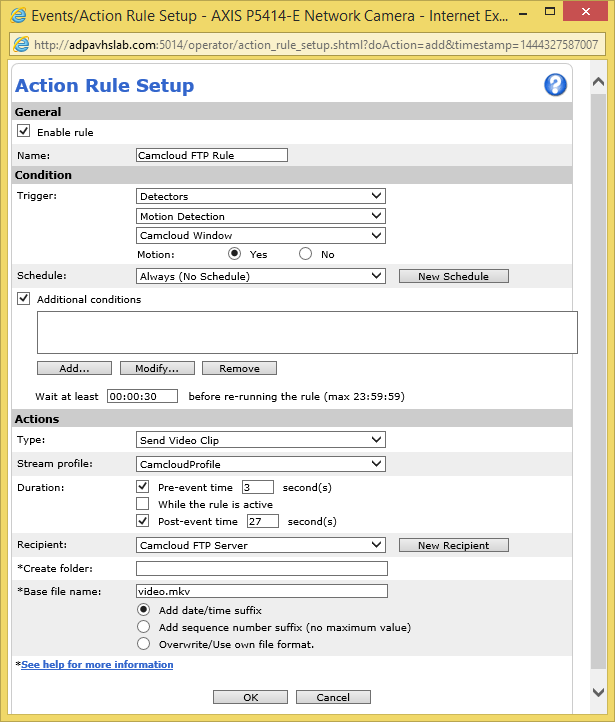The image size is (615, 722).
Task: Toggle the Pre-event time checkbox
Action: pyautogui.click(x=143, y=486)
